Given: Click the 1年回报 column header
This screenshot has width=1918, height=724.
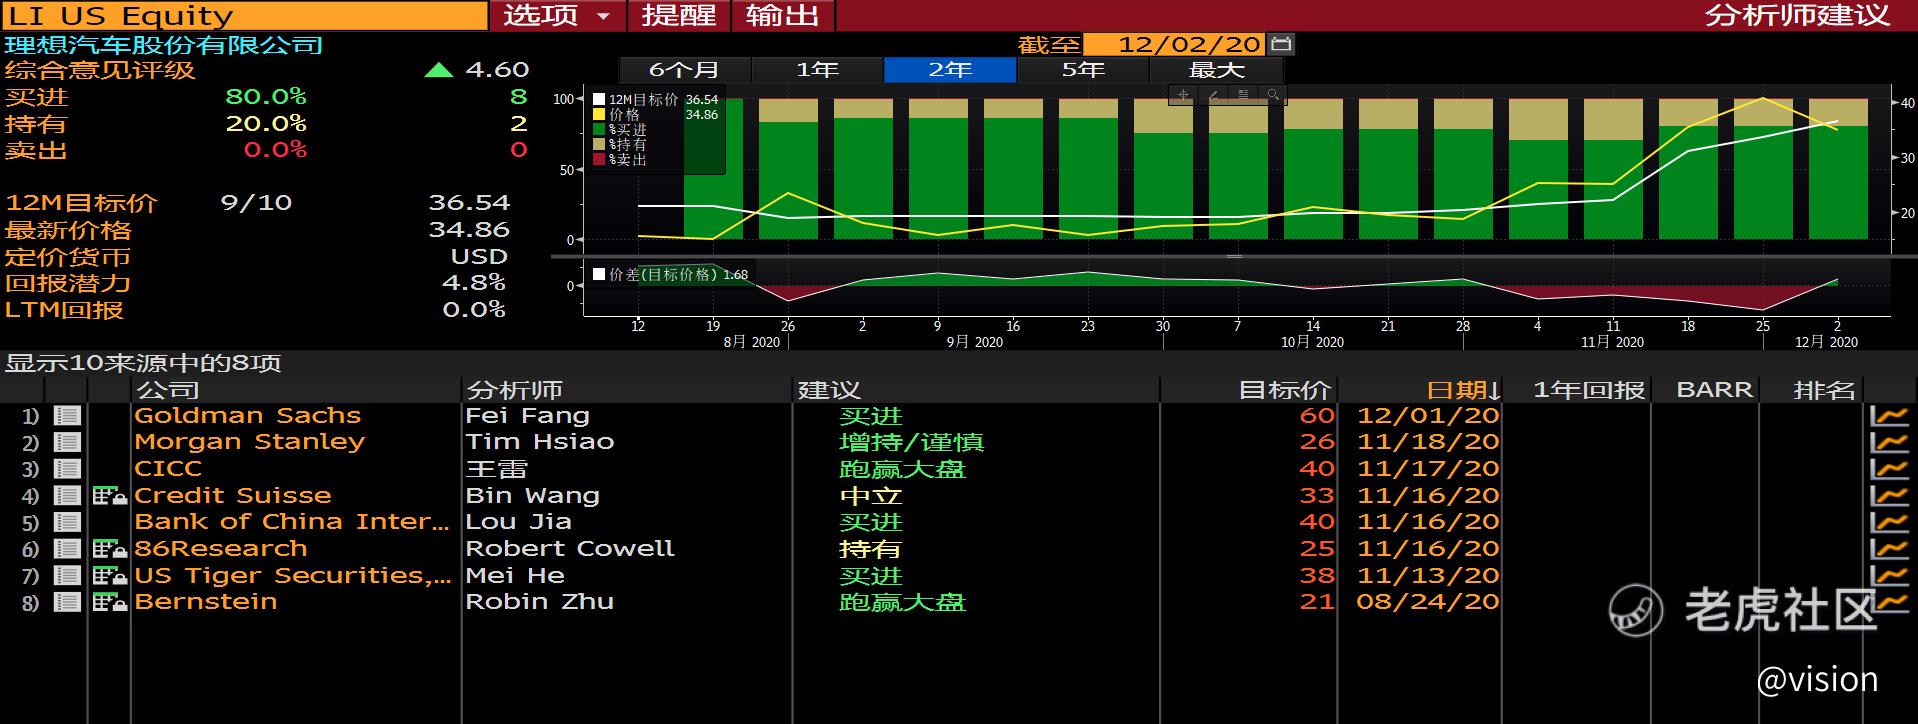Looking at the screenshot, I should [x=1589, y=390].
